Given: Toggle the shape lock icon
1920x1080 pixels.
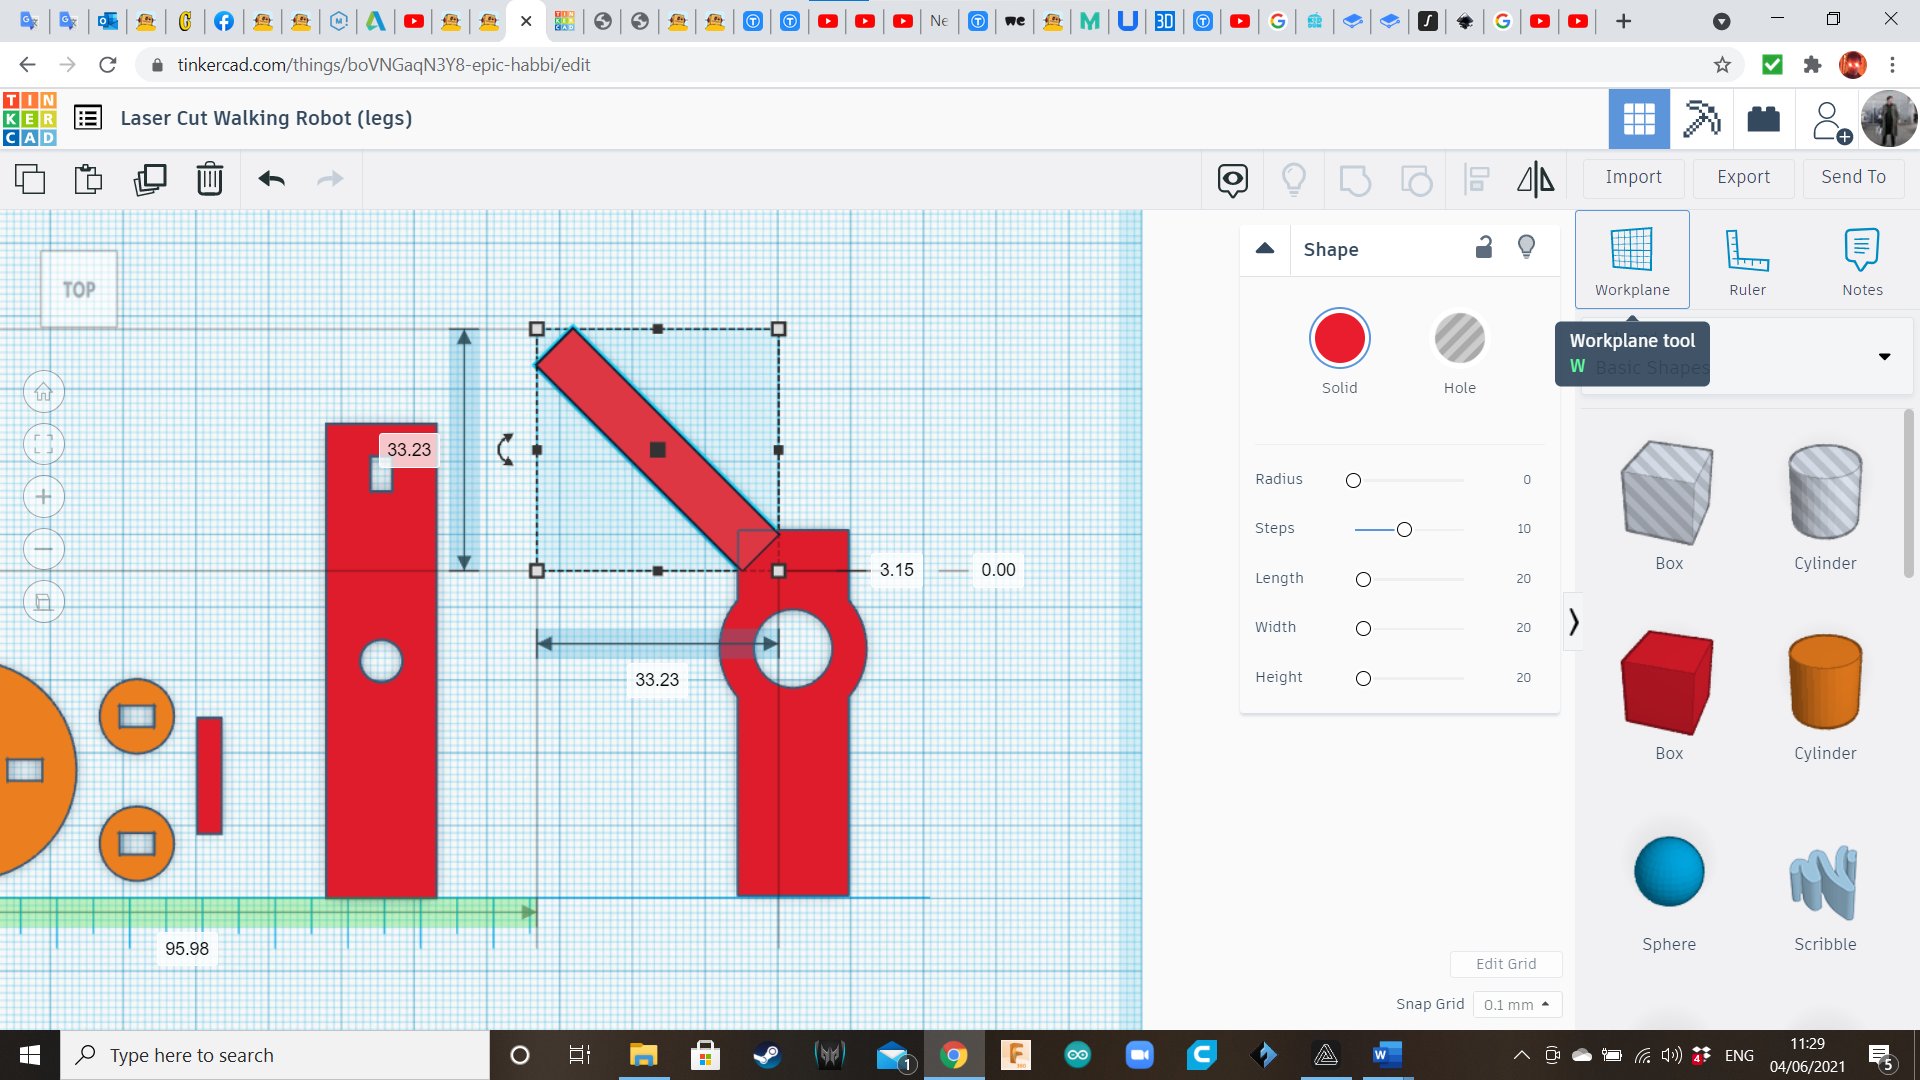Looking at the screenshot, I should point(1484,247).
